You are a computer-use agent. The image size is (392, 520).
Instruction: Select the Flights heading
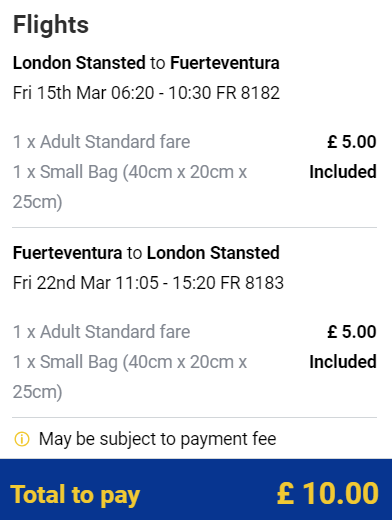click(51, 25)
